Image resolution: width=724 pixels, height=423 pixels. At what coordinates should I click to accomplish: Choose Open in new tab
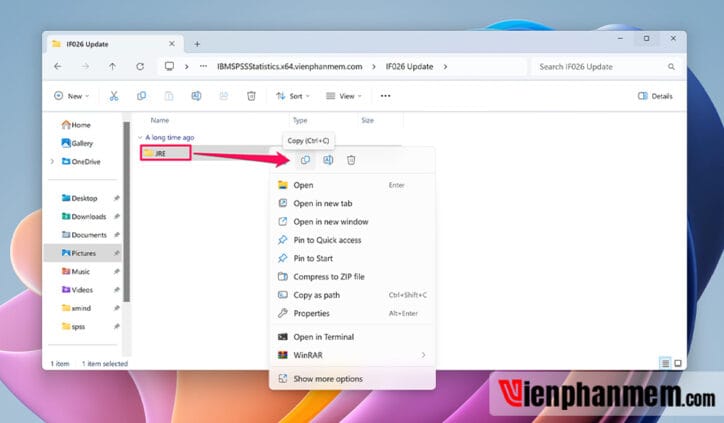(352, 204)
